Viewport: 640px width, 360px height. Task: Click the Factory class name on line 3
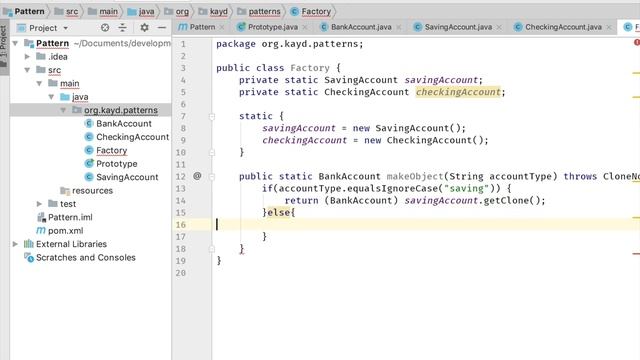click(310, 68)
